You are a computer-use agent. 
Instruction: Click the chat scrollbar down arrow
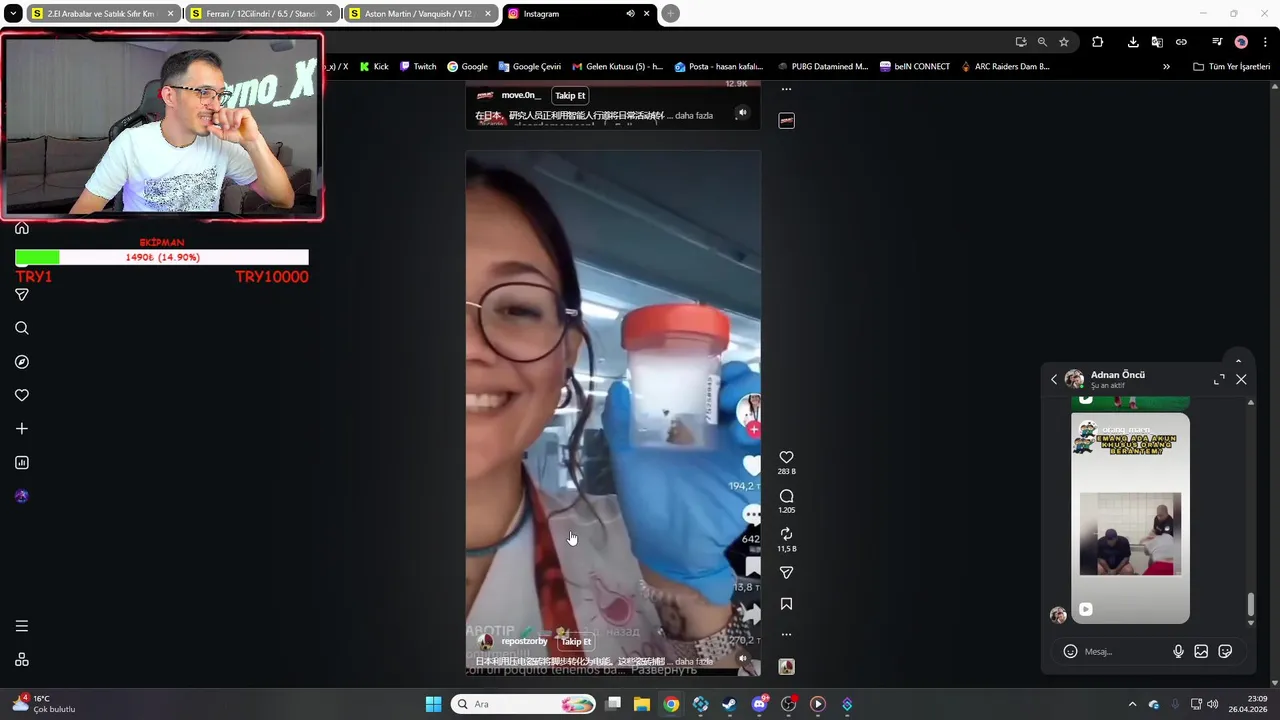coord(1250,623)
